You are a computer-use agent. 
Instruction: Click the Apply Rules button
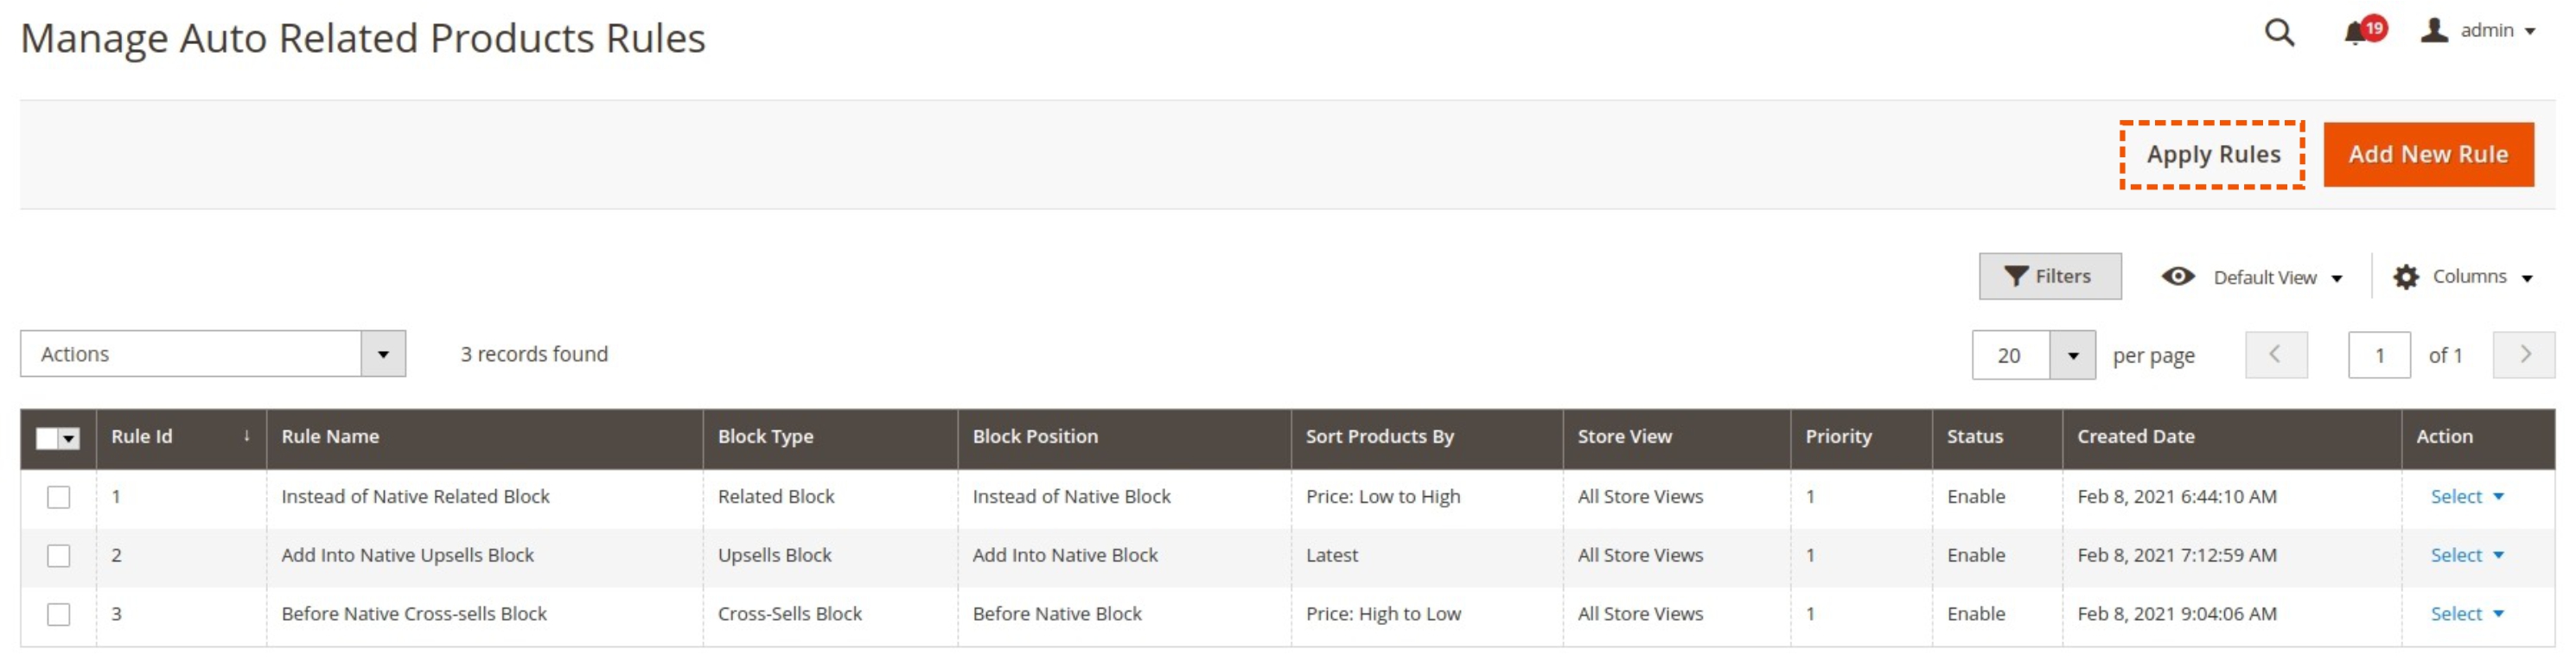(2212, 154)
